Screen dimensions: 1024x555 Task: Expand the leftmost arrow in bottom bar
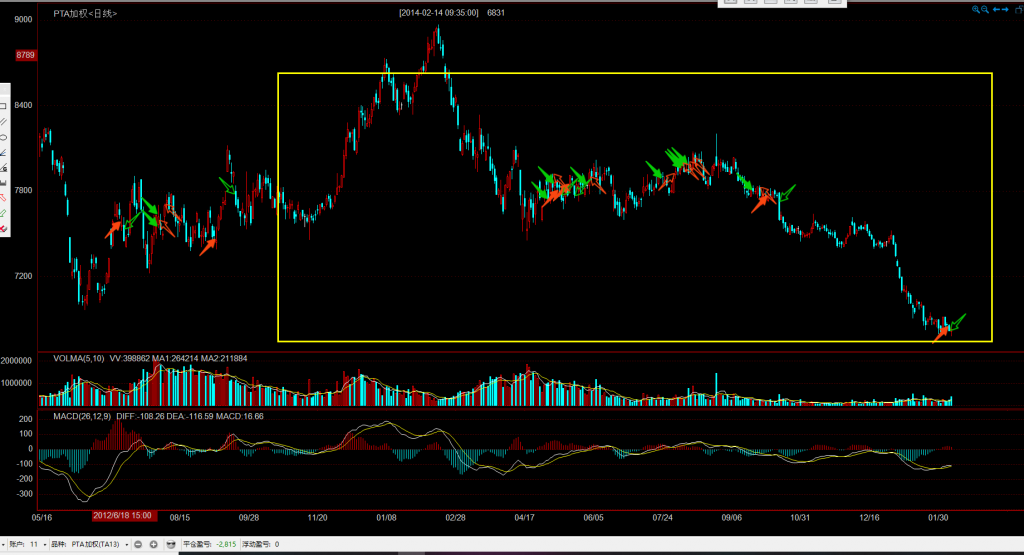[x=4, y=544]
